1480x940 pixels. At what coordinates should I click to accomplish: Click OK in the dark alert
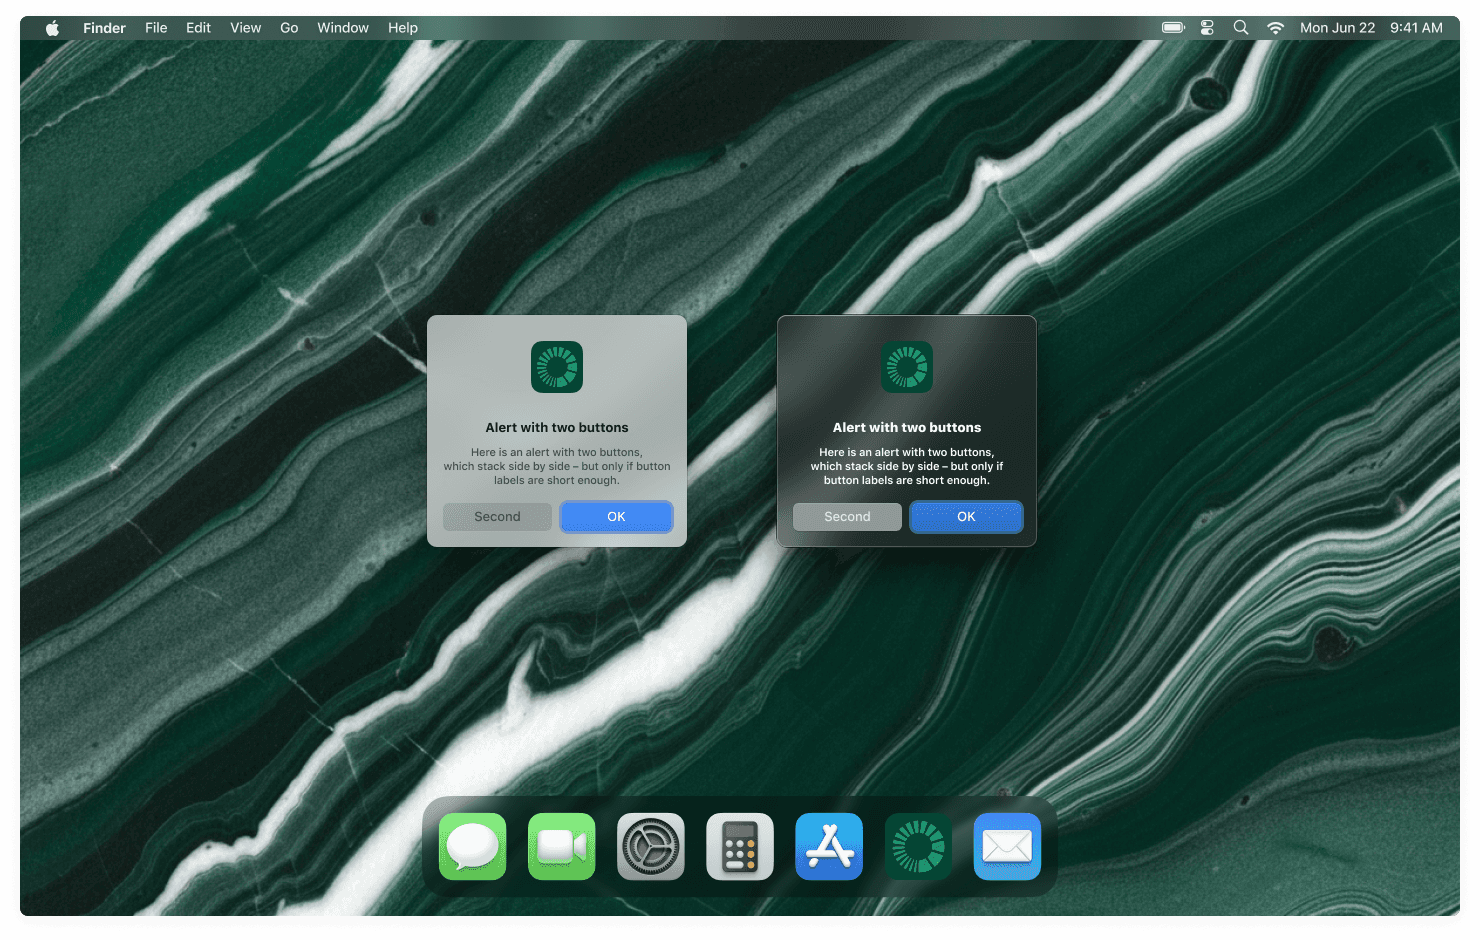(966, 517)
